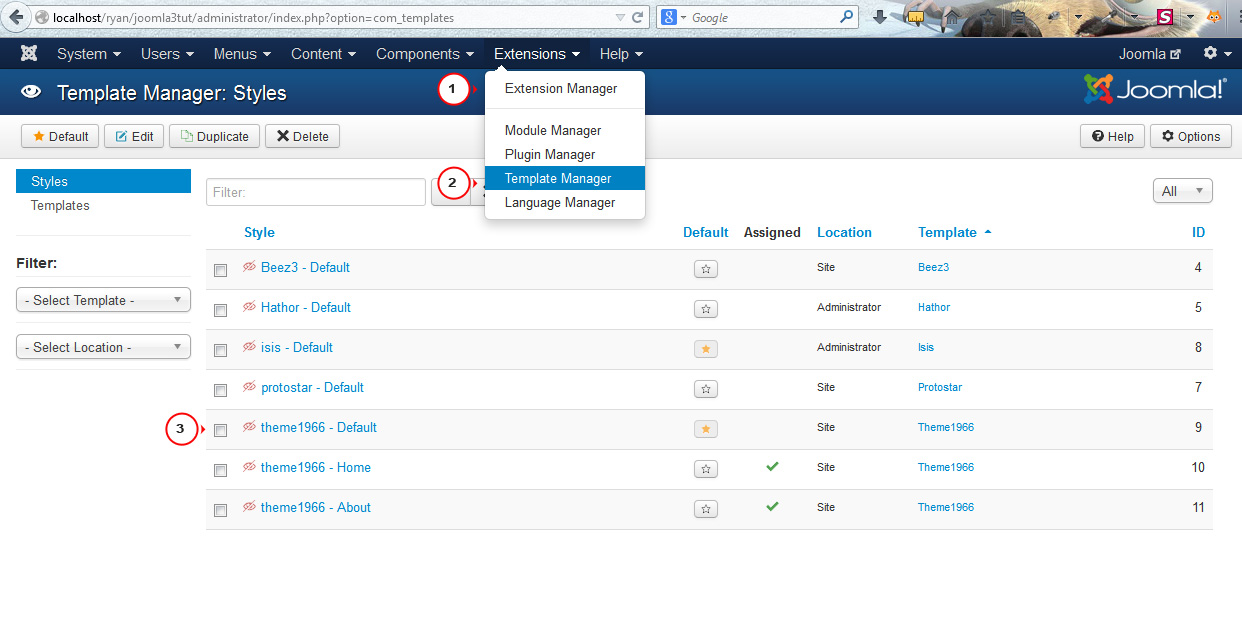Set theme1966 - Default as default via star icon
Screen dimensions: 1242x618
pyautogui.click(x=706, y=428)
